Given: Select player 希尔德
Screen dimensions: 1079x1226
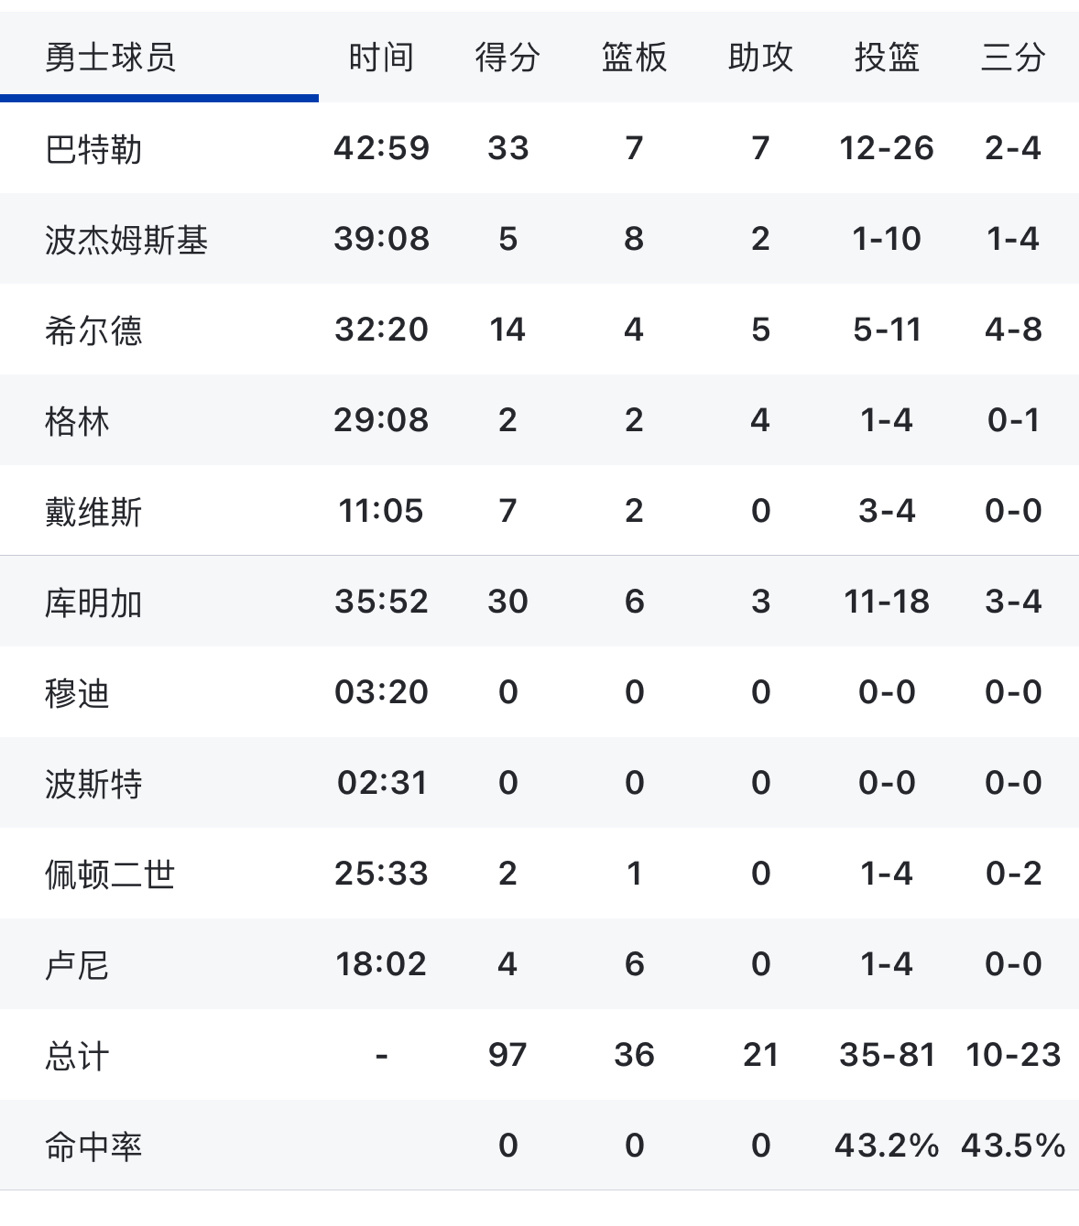Looking at the screenshot, I should (93, 330).
